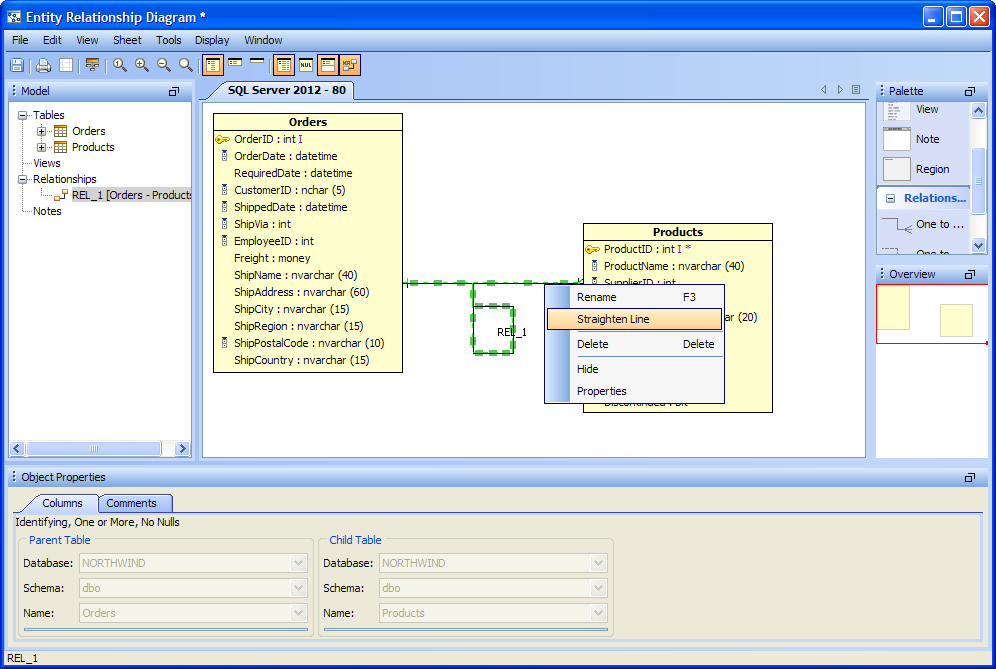Collapse the Relationships tree node

(23, 179)
